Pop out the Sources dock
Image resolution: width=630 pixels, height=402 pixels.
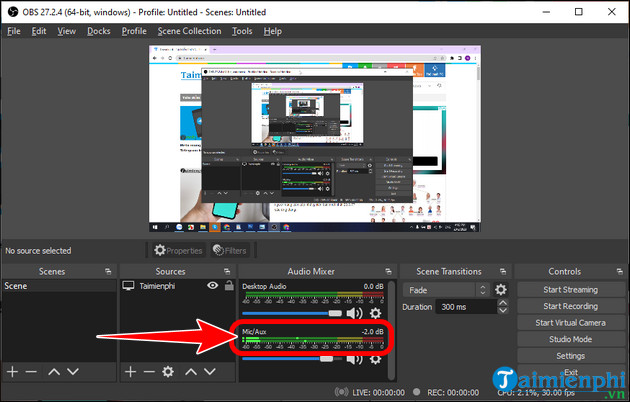(x=227, y=271)
